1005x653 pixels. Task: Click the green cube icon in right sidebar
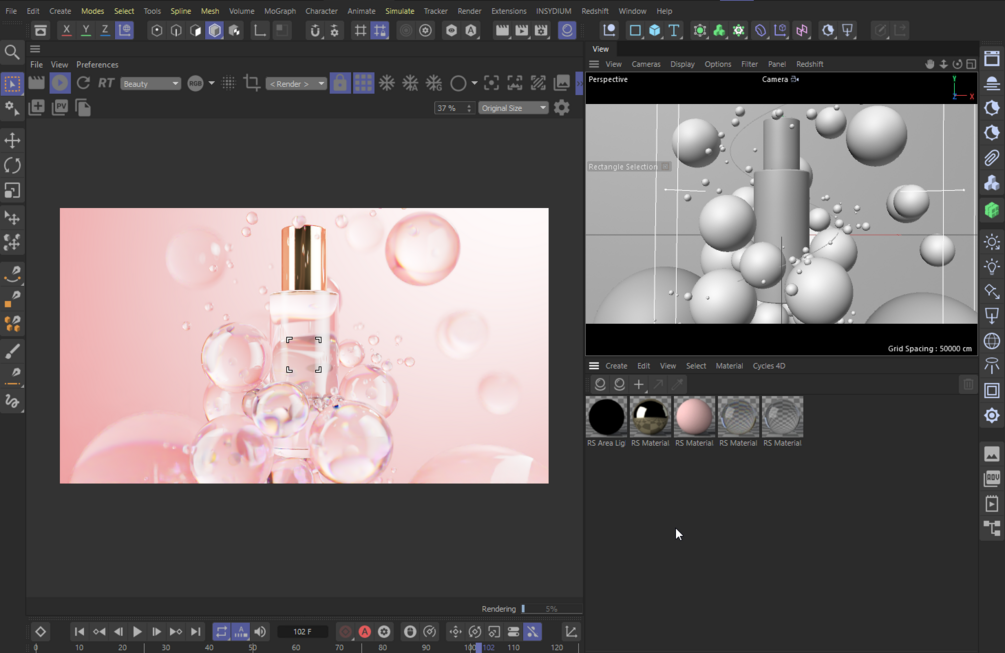click(x=992, y=210)
